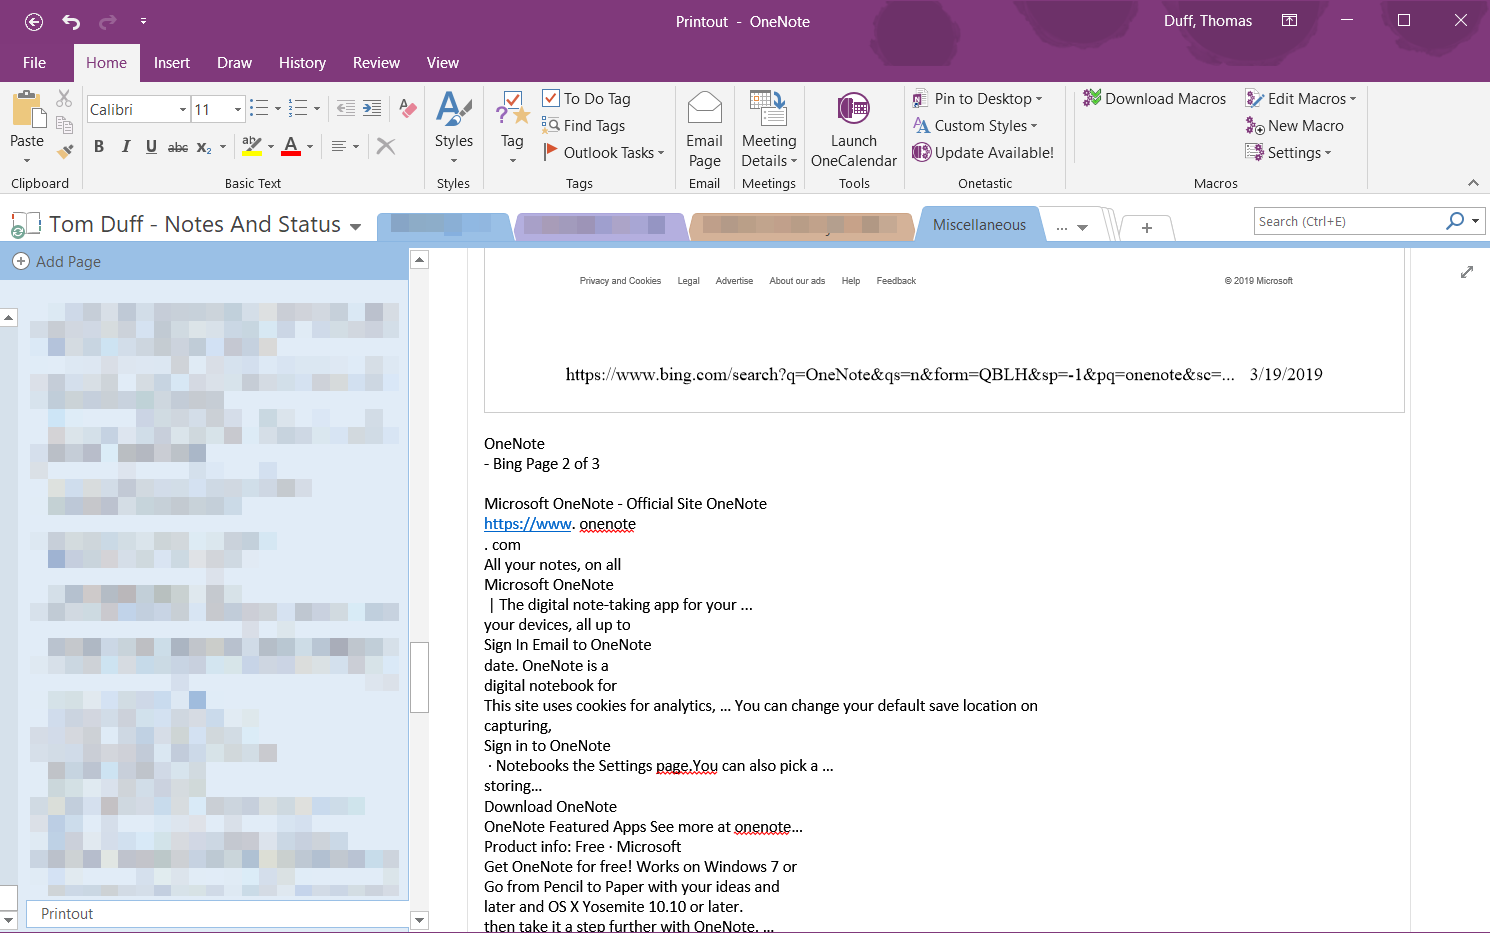Switch to the Draw ribbon tab

(234, 62)
